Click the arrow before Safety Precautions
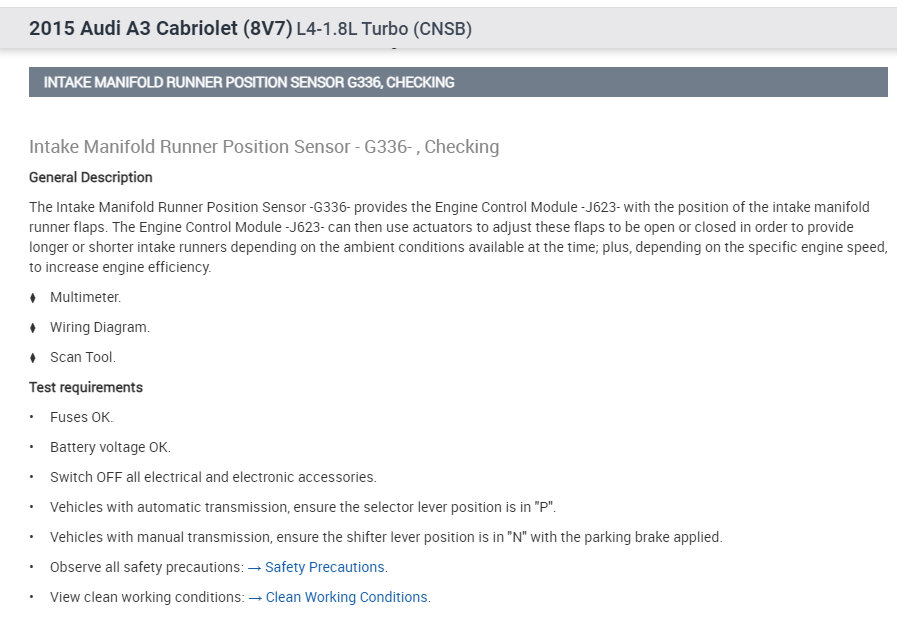 (x=254, y=567)
